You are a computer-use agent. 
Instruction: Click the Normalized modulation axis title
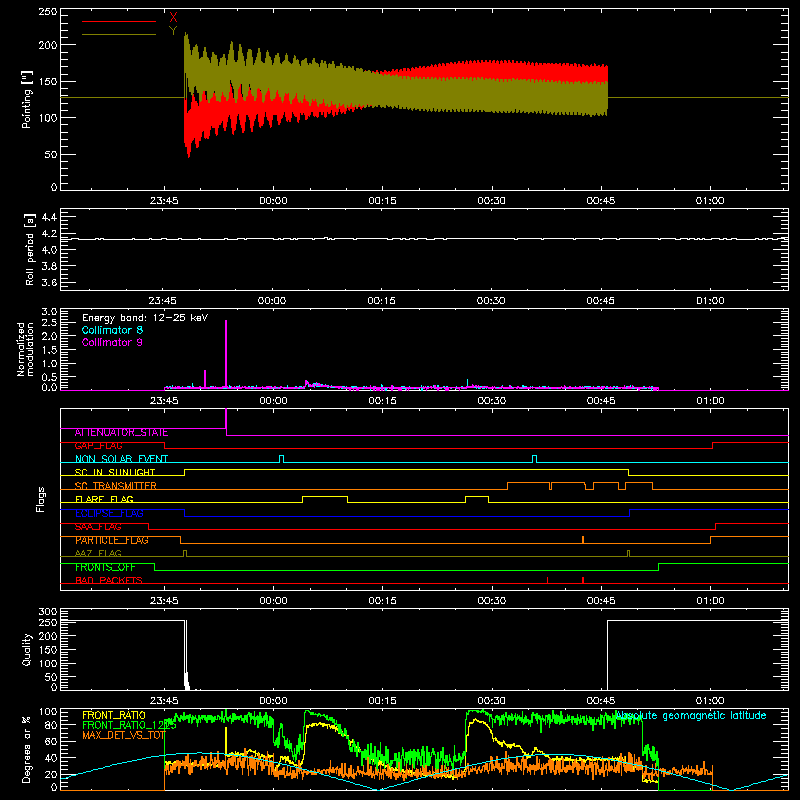pyautogui.click(x=26, y=349)
